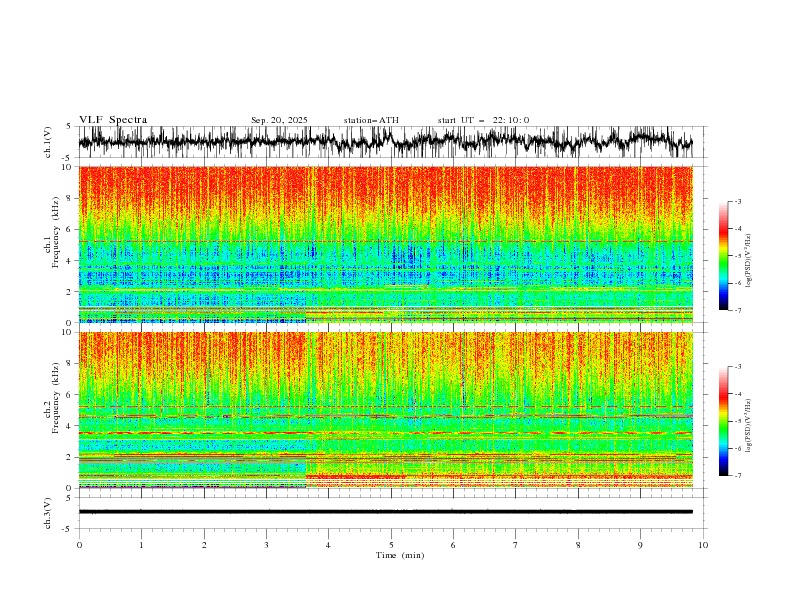The width and height of the screenshot is (792, 612).
Task: Click the "-3" value on ch.2 colorbar
Action: [737, 367]
